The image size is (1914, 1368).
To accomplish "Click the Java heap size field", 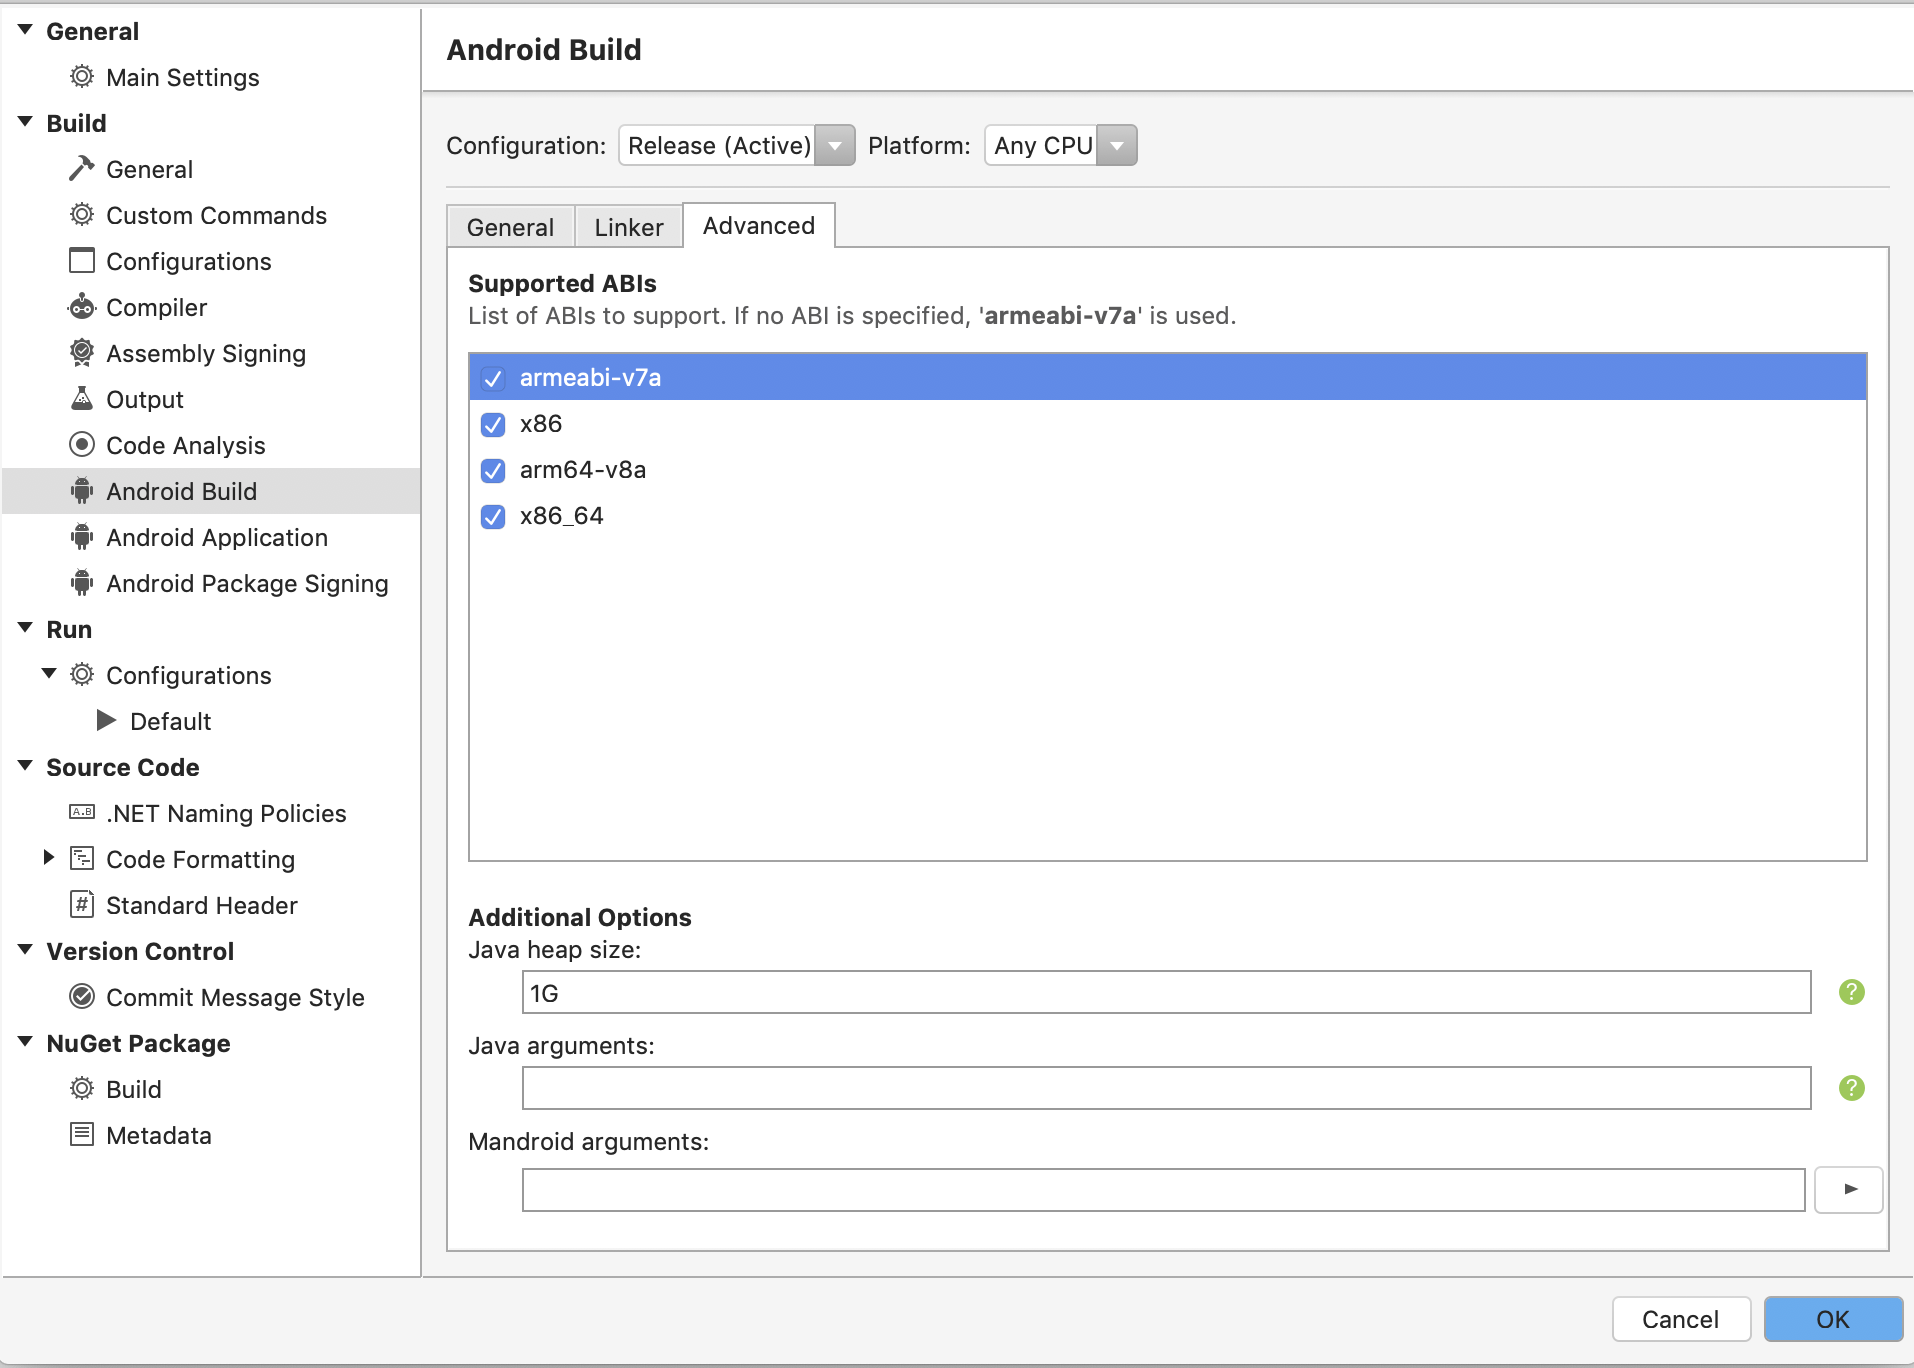I will [x=1166, y=992].
